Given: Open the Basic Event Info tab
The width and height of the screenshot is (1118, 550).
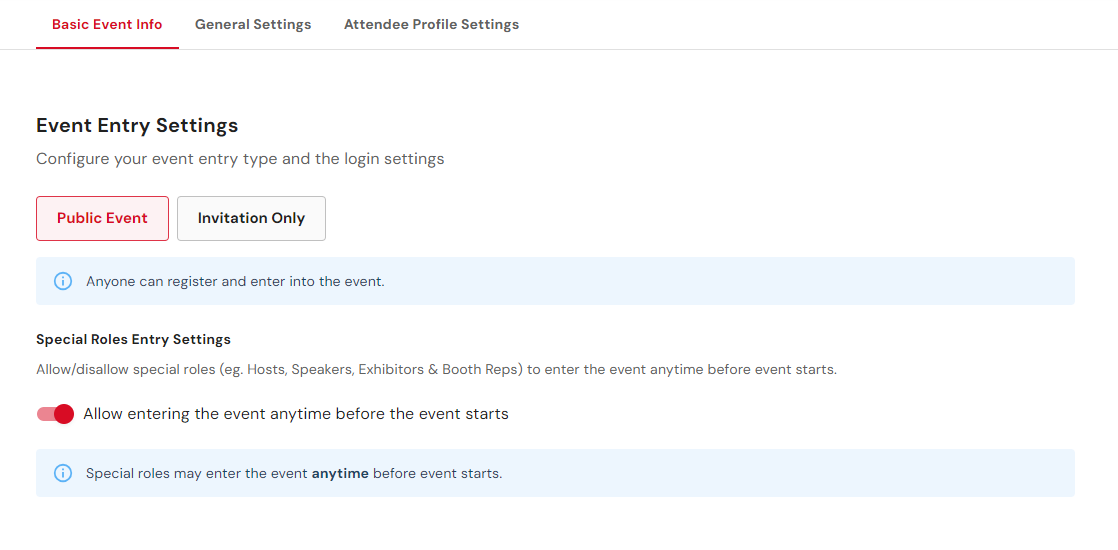Looking at the screenshot, I should 107,24.
